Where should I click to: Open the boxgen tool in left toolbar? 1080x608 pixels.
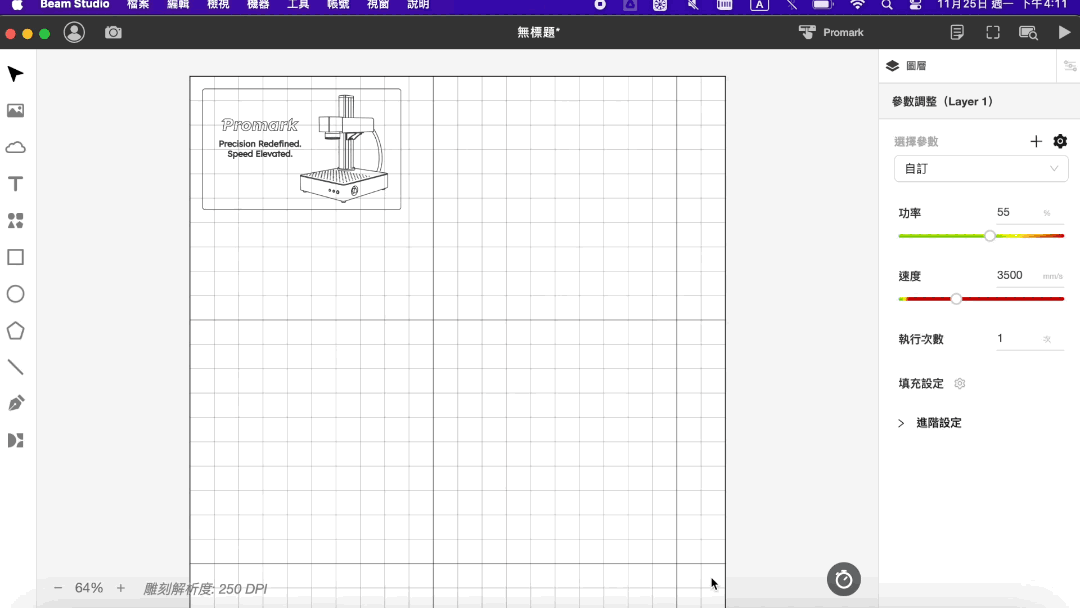coord(15,440)
